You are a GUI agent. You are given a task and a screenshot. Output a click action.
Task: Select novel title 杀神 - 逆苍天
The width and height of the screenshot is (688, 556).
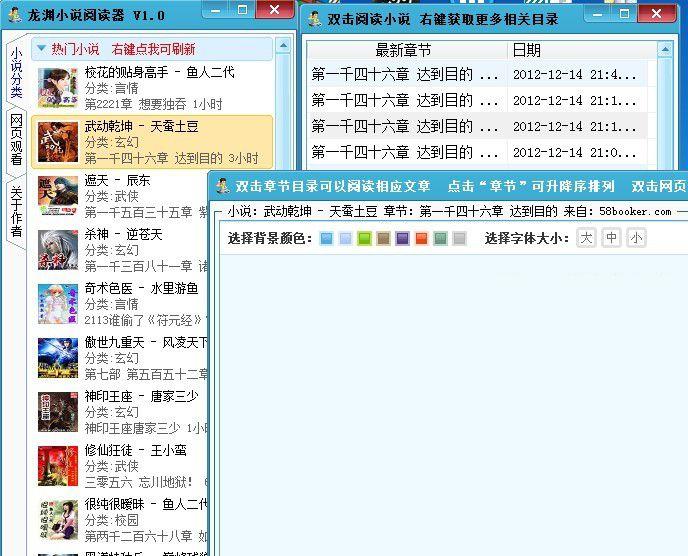[x=123, y=234]
